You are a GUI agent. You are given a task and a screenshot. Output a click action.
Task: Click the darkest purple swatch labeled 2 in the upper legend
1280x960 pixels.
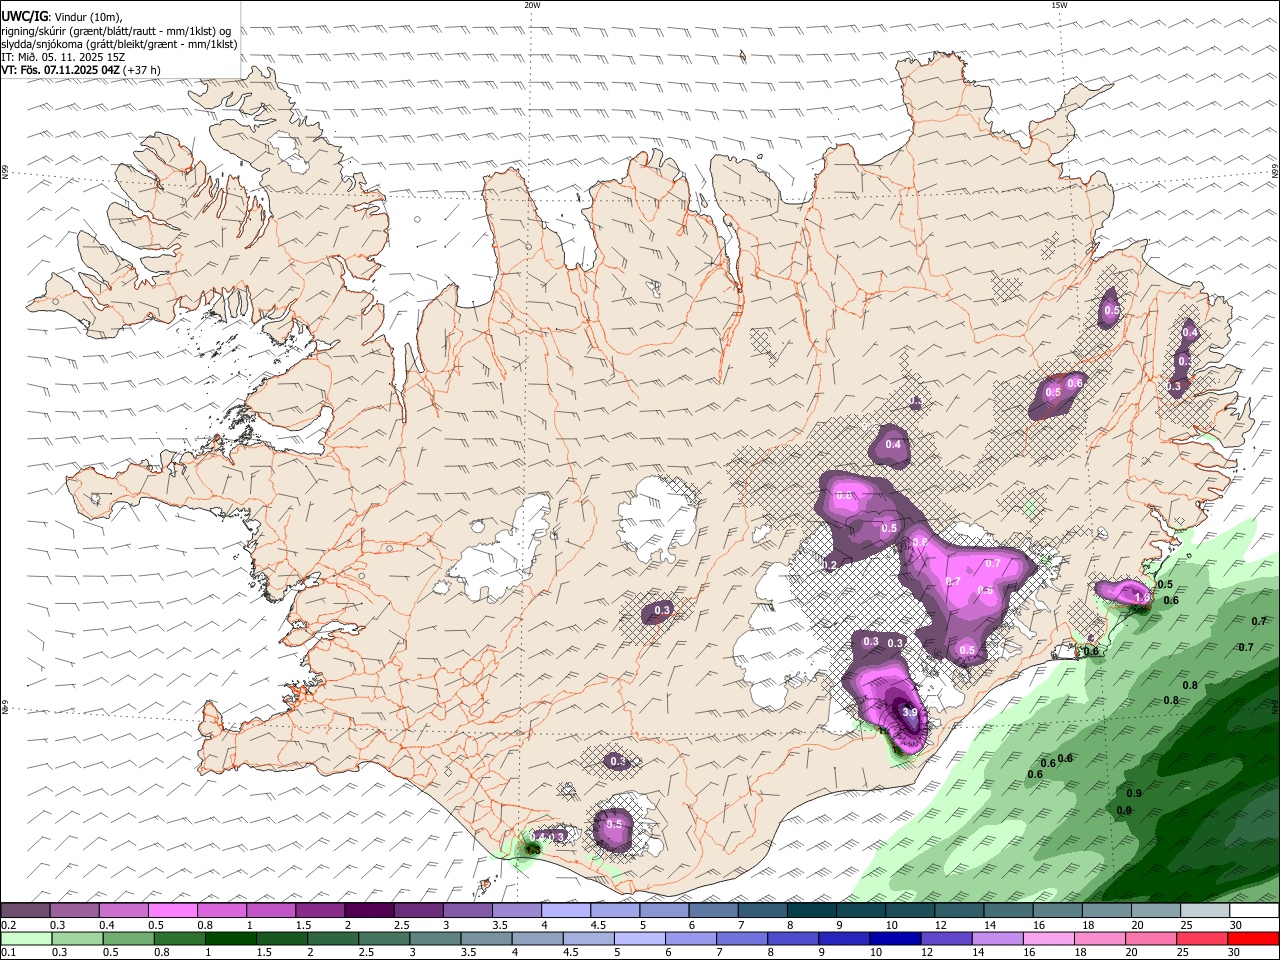368,911
